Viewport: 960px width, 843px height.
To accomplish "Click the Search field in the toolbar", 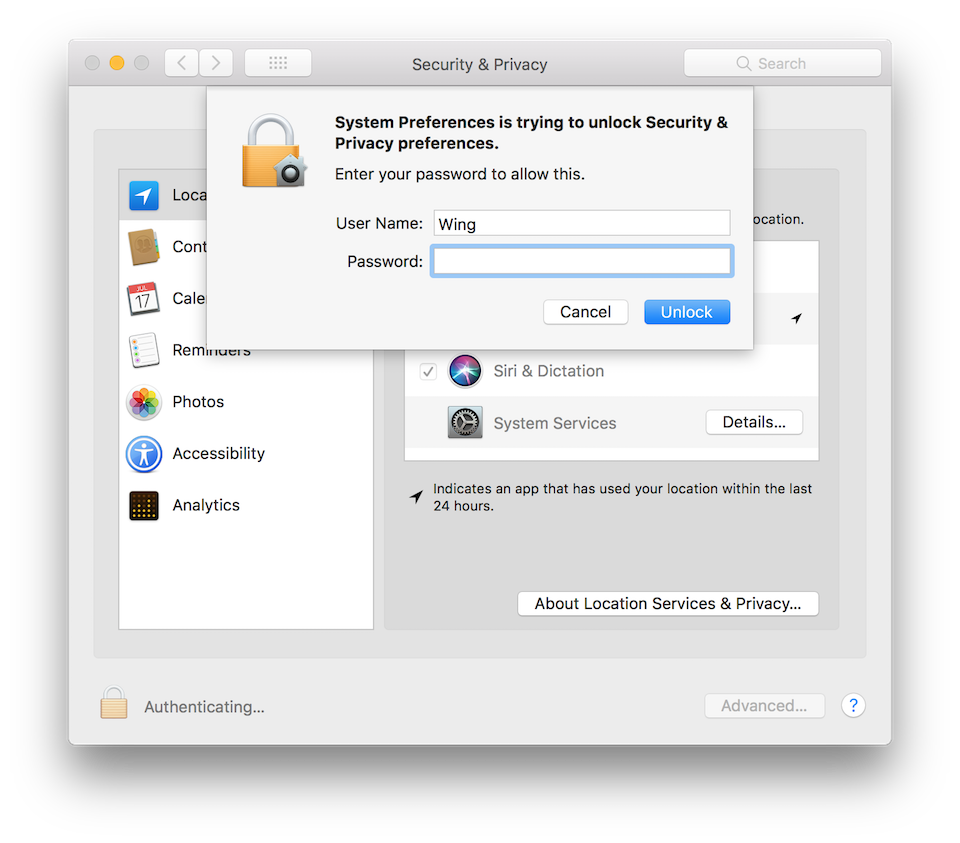I will coord(782,63).
